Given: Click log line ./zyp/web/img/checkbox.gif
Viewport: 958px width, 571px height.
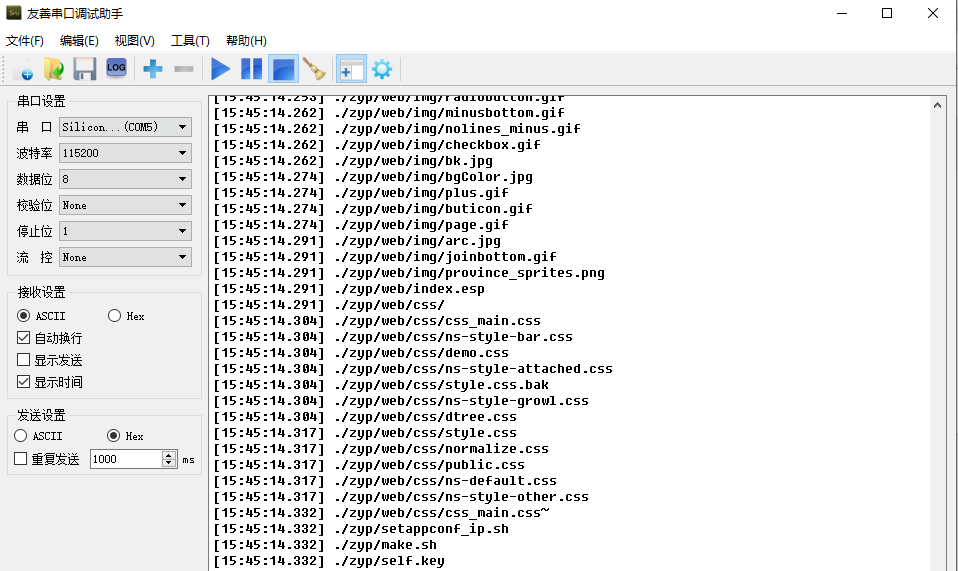Looking at the screenshot, I should [377, 145].
